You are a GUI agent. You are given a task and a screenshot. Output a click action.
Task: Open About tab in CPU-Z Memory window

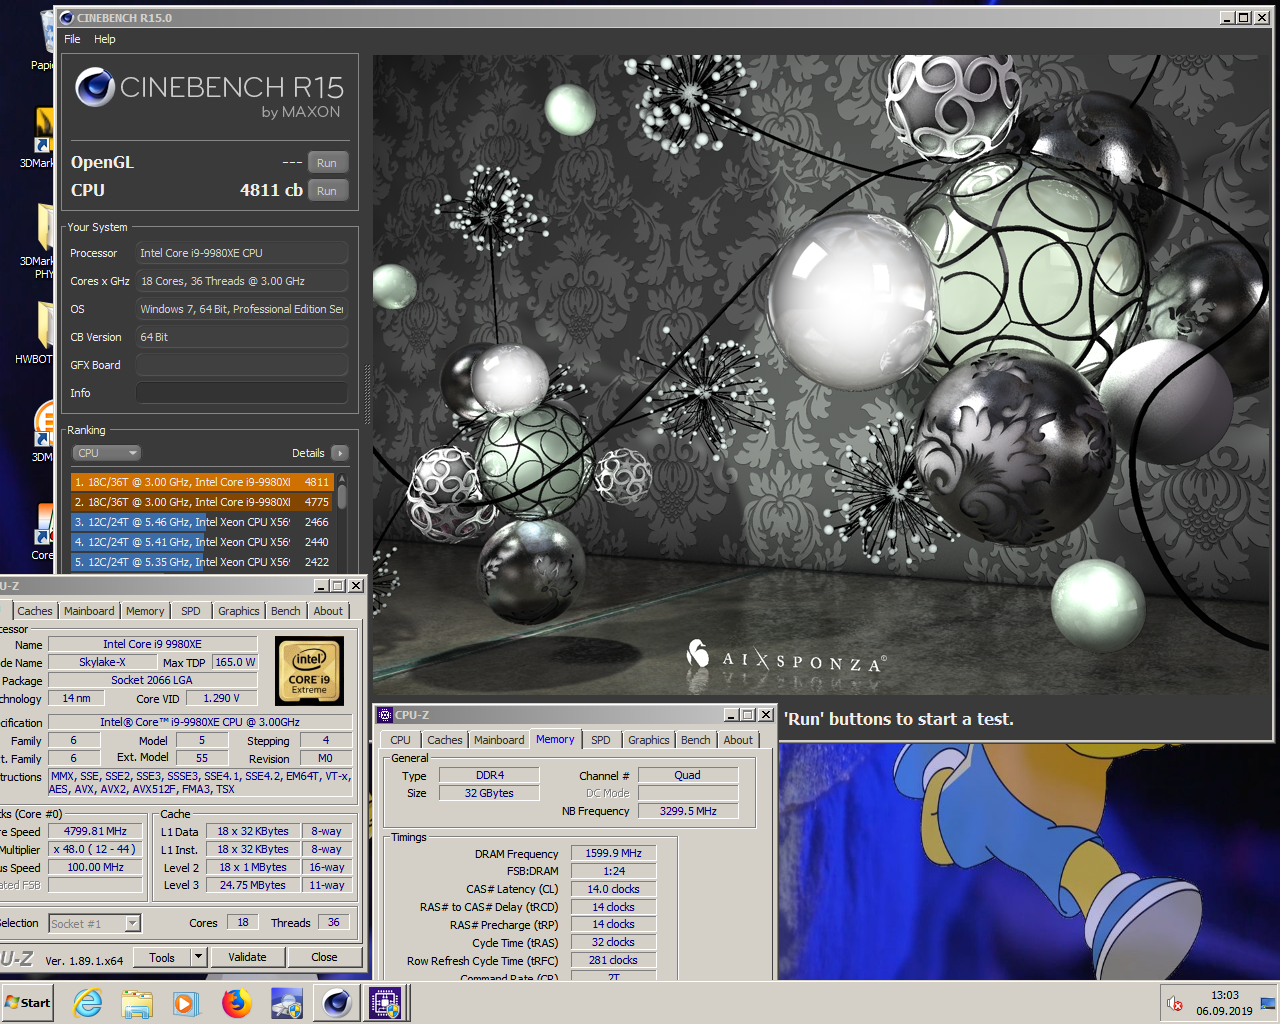(738, 740)
